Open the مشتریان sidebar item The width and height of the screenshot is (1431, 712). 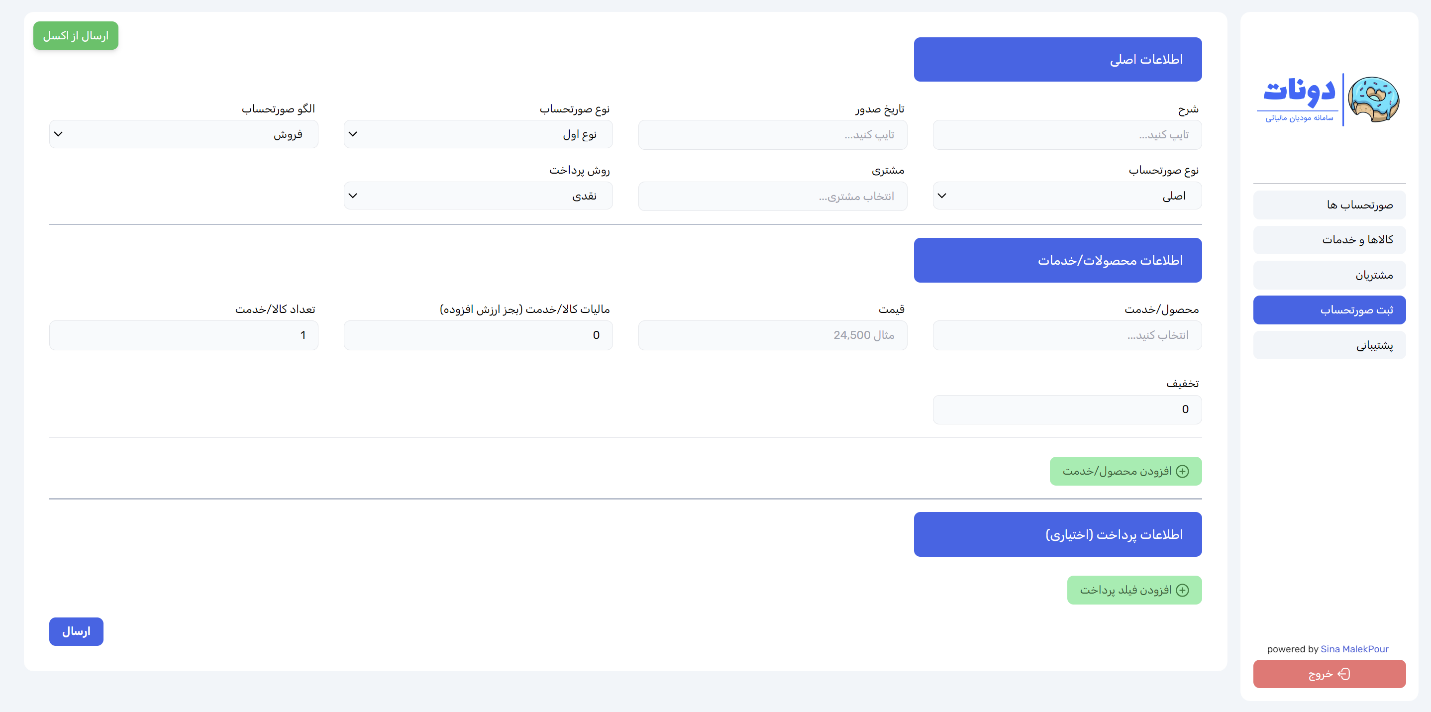[x=1329, y=275]
